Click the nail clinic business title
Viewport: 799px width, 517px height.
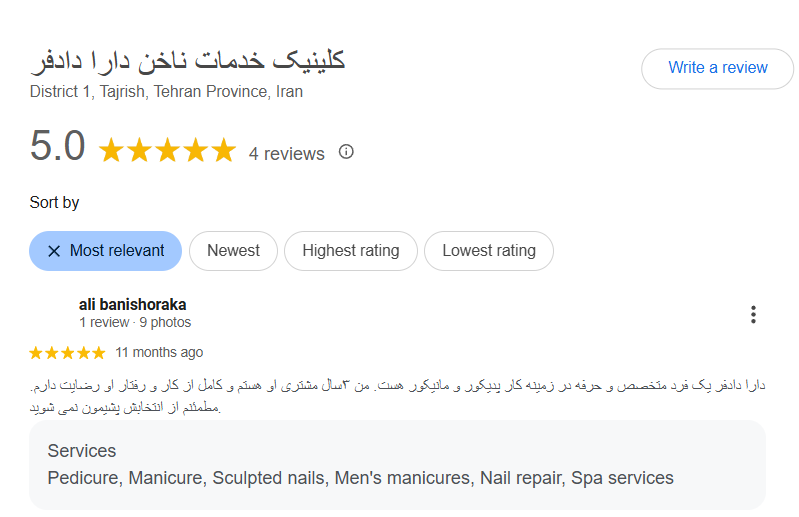pos(188,61)
